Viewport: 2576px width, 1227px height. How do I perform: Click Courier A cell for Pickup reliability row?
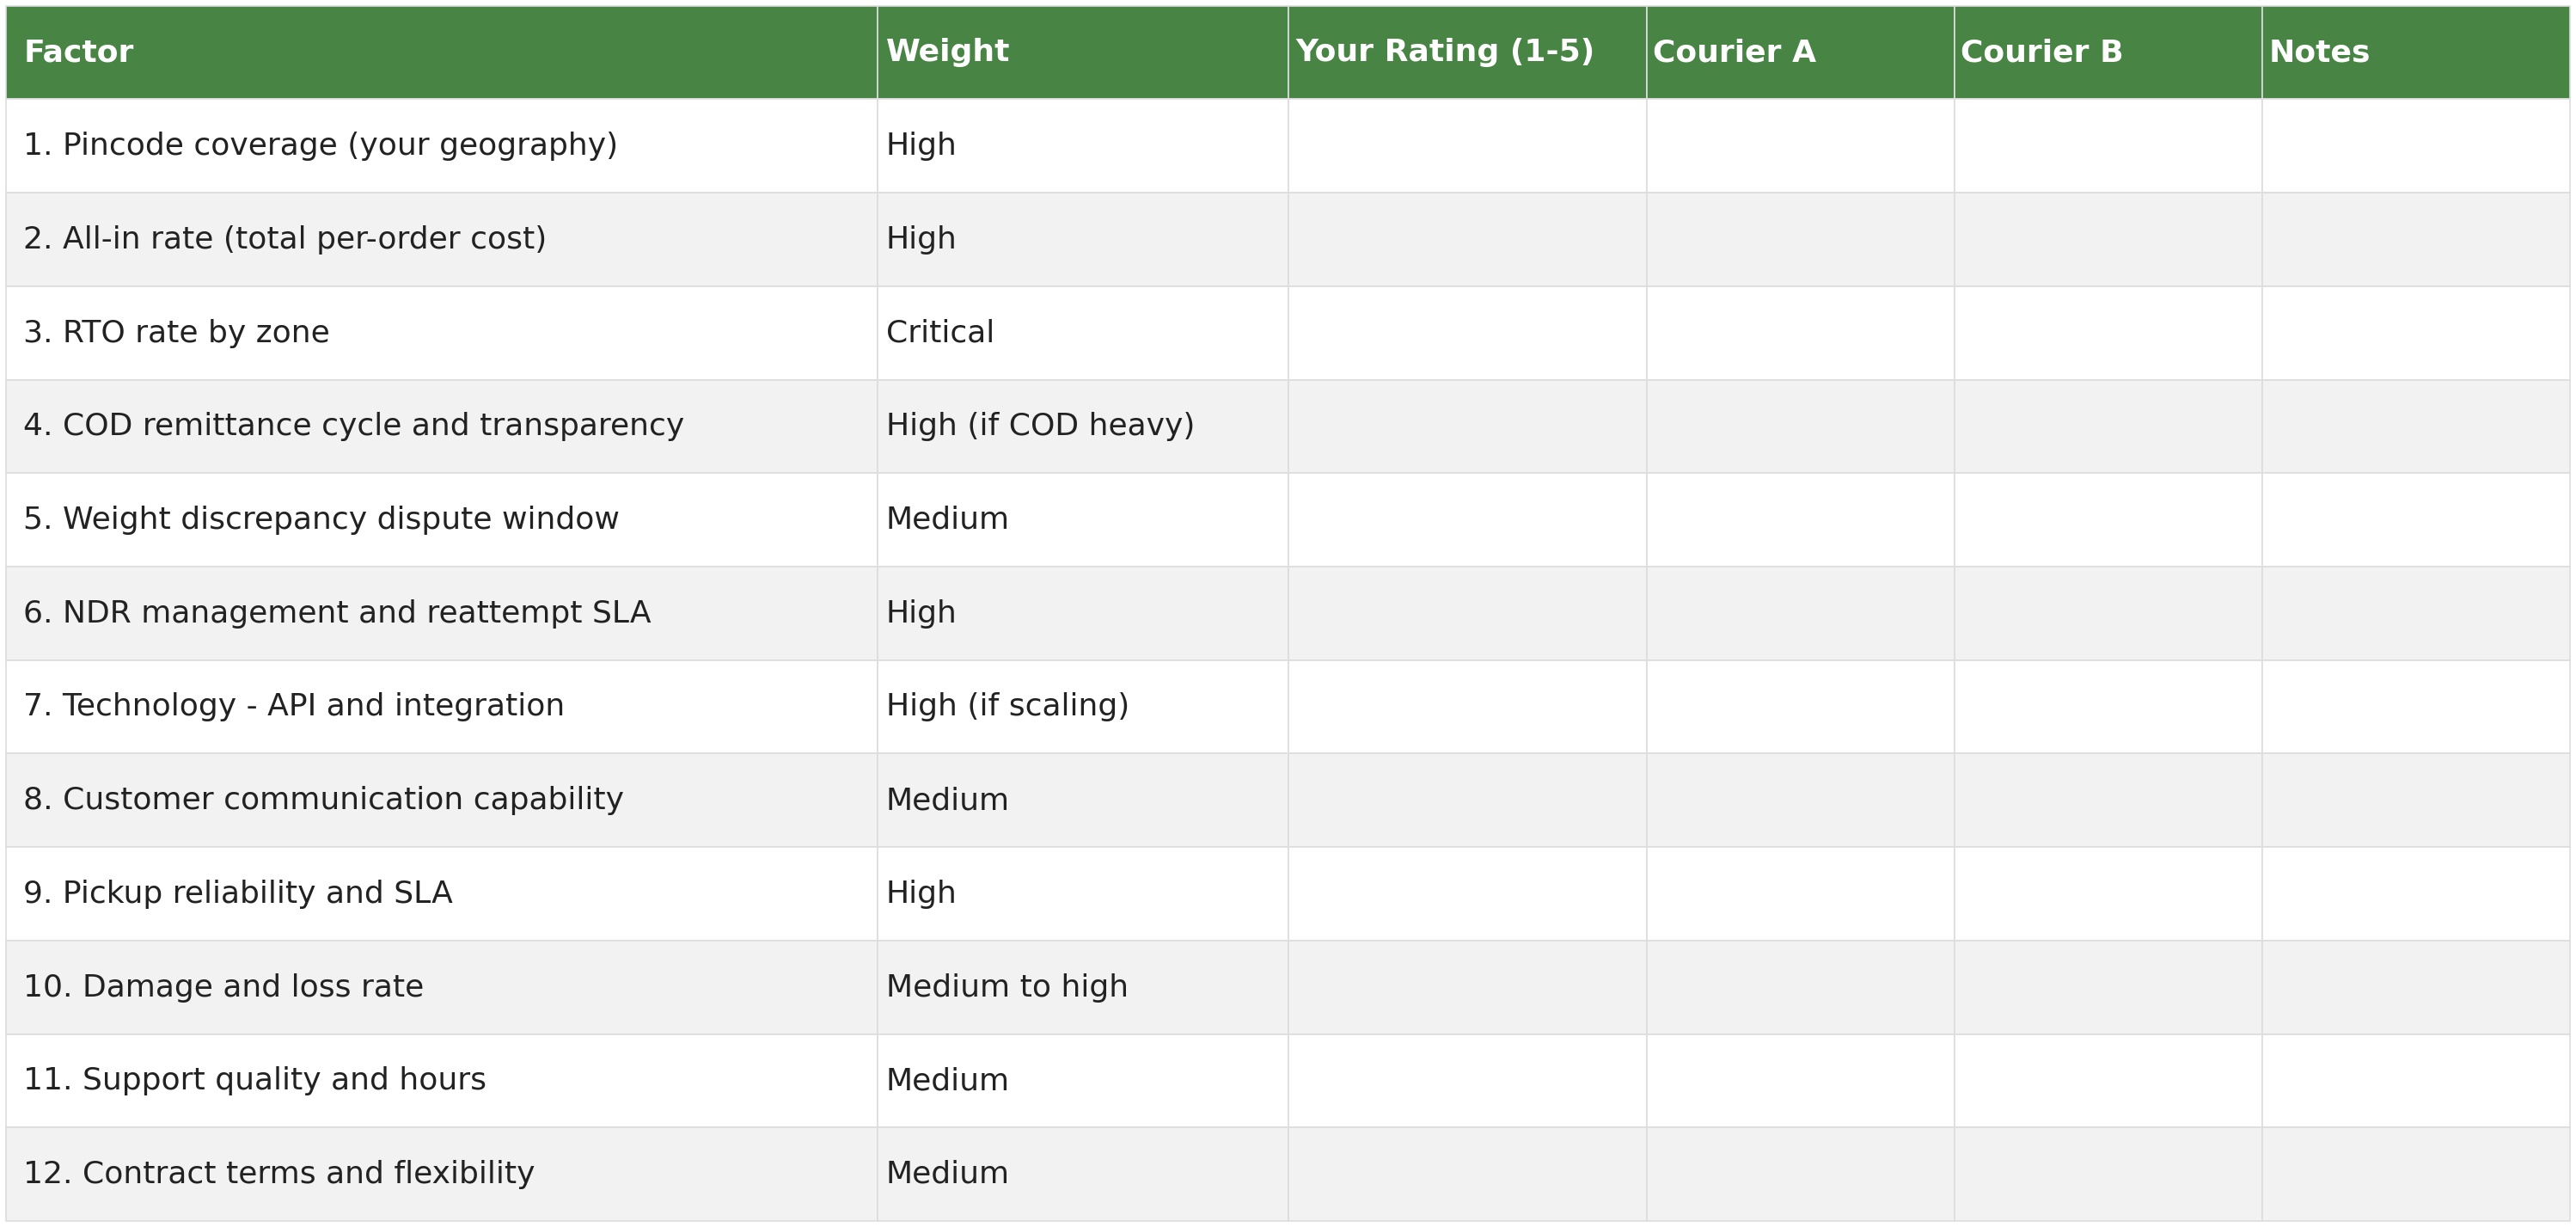pos(1800,894)
